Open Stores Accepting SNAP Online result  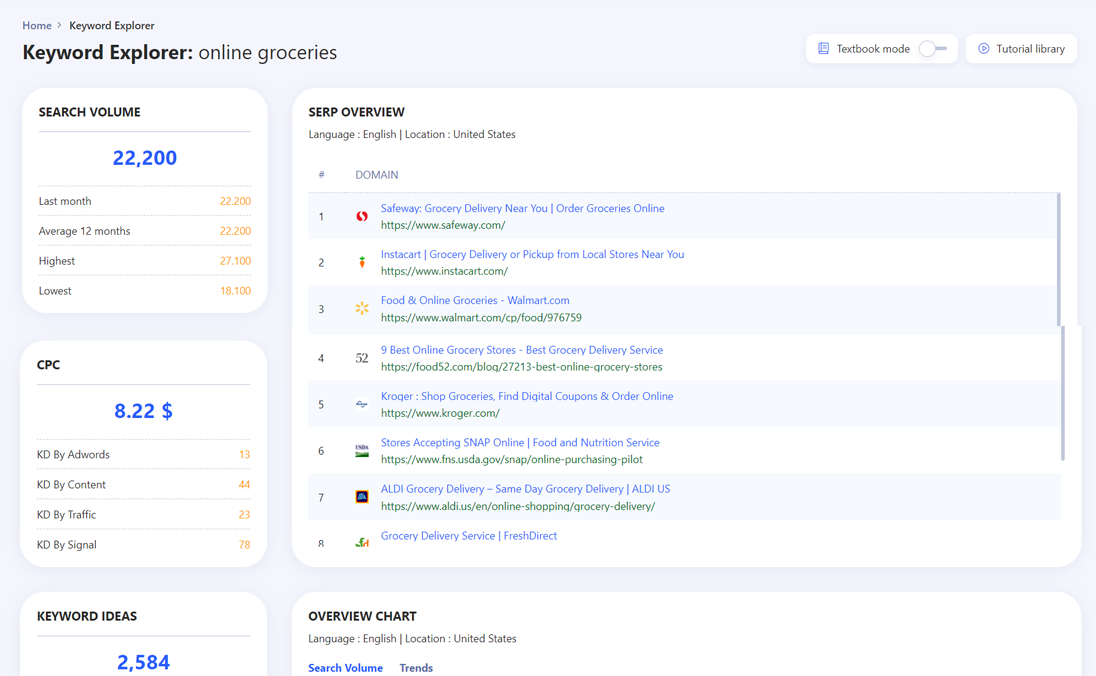pos(520,443)
